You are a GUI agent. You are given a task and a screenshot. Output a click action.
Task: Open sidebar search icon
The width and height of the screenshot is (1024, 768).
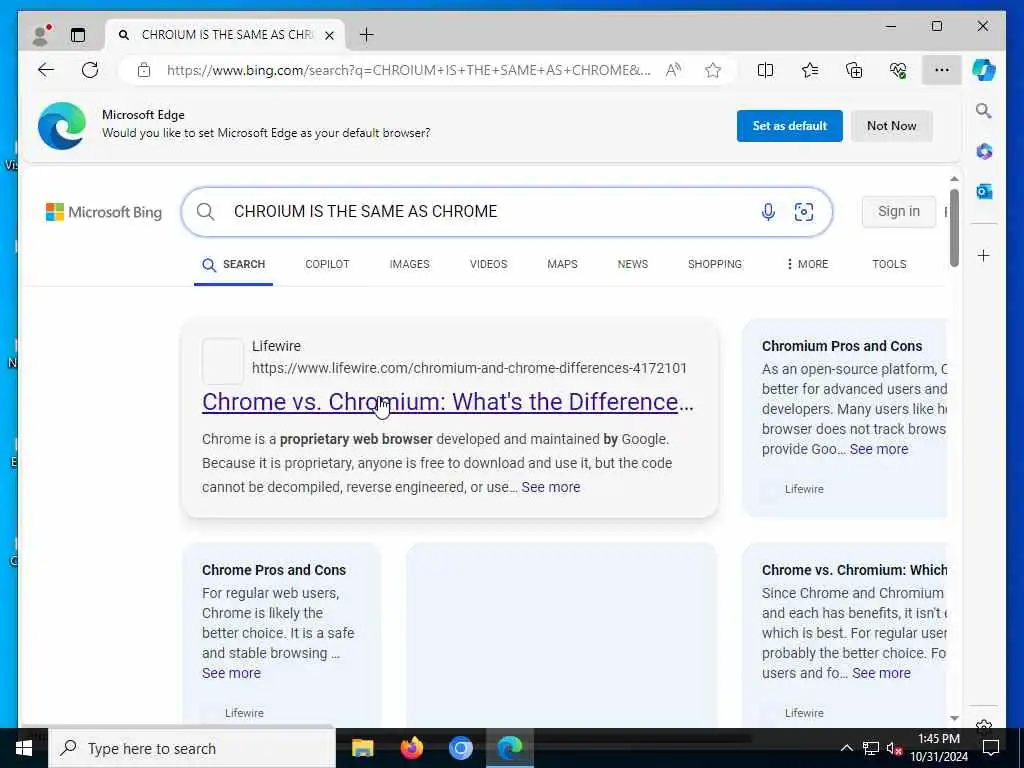click(984, 111)
